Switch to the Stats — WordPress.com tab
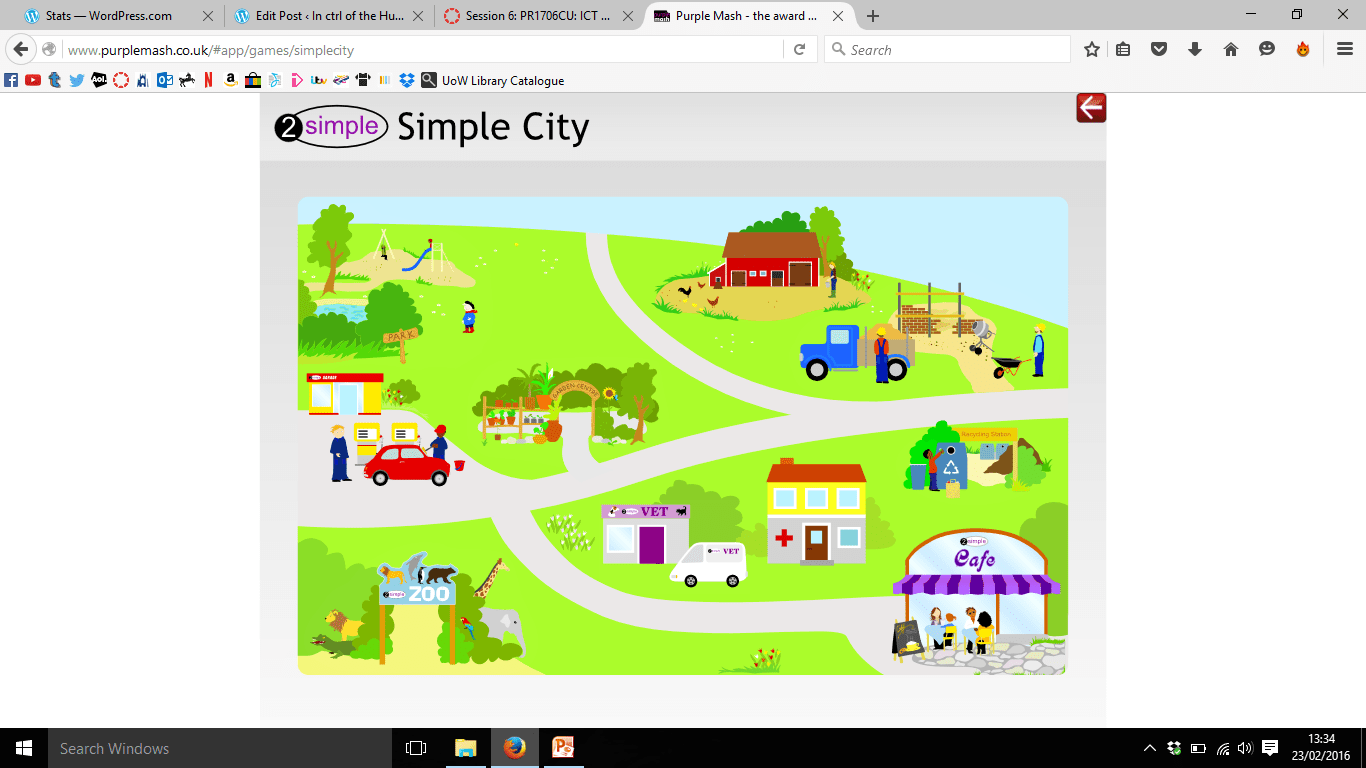The image size is (1366, 768). (x=110, y=16)
